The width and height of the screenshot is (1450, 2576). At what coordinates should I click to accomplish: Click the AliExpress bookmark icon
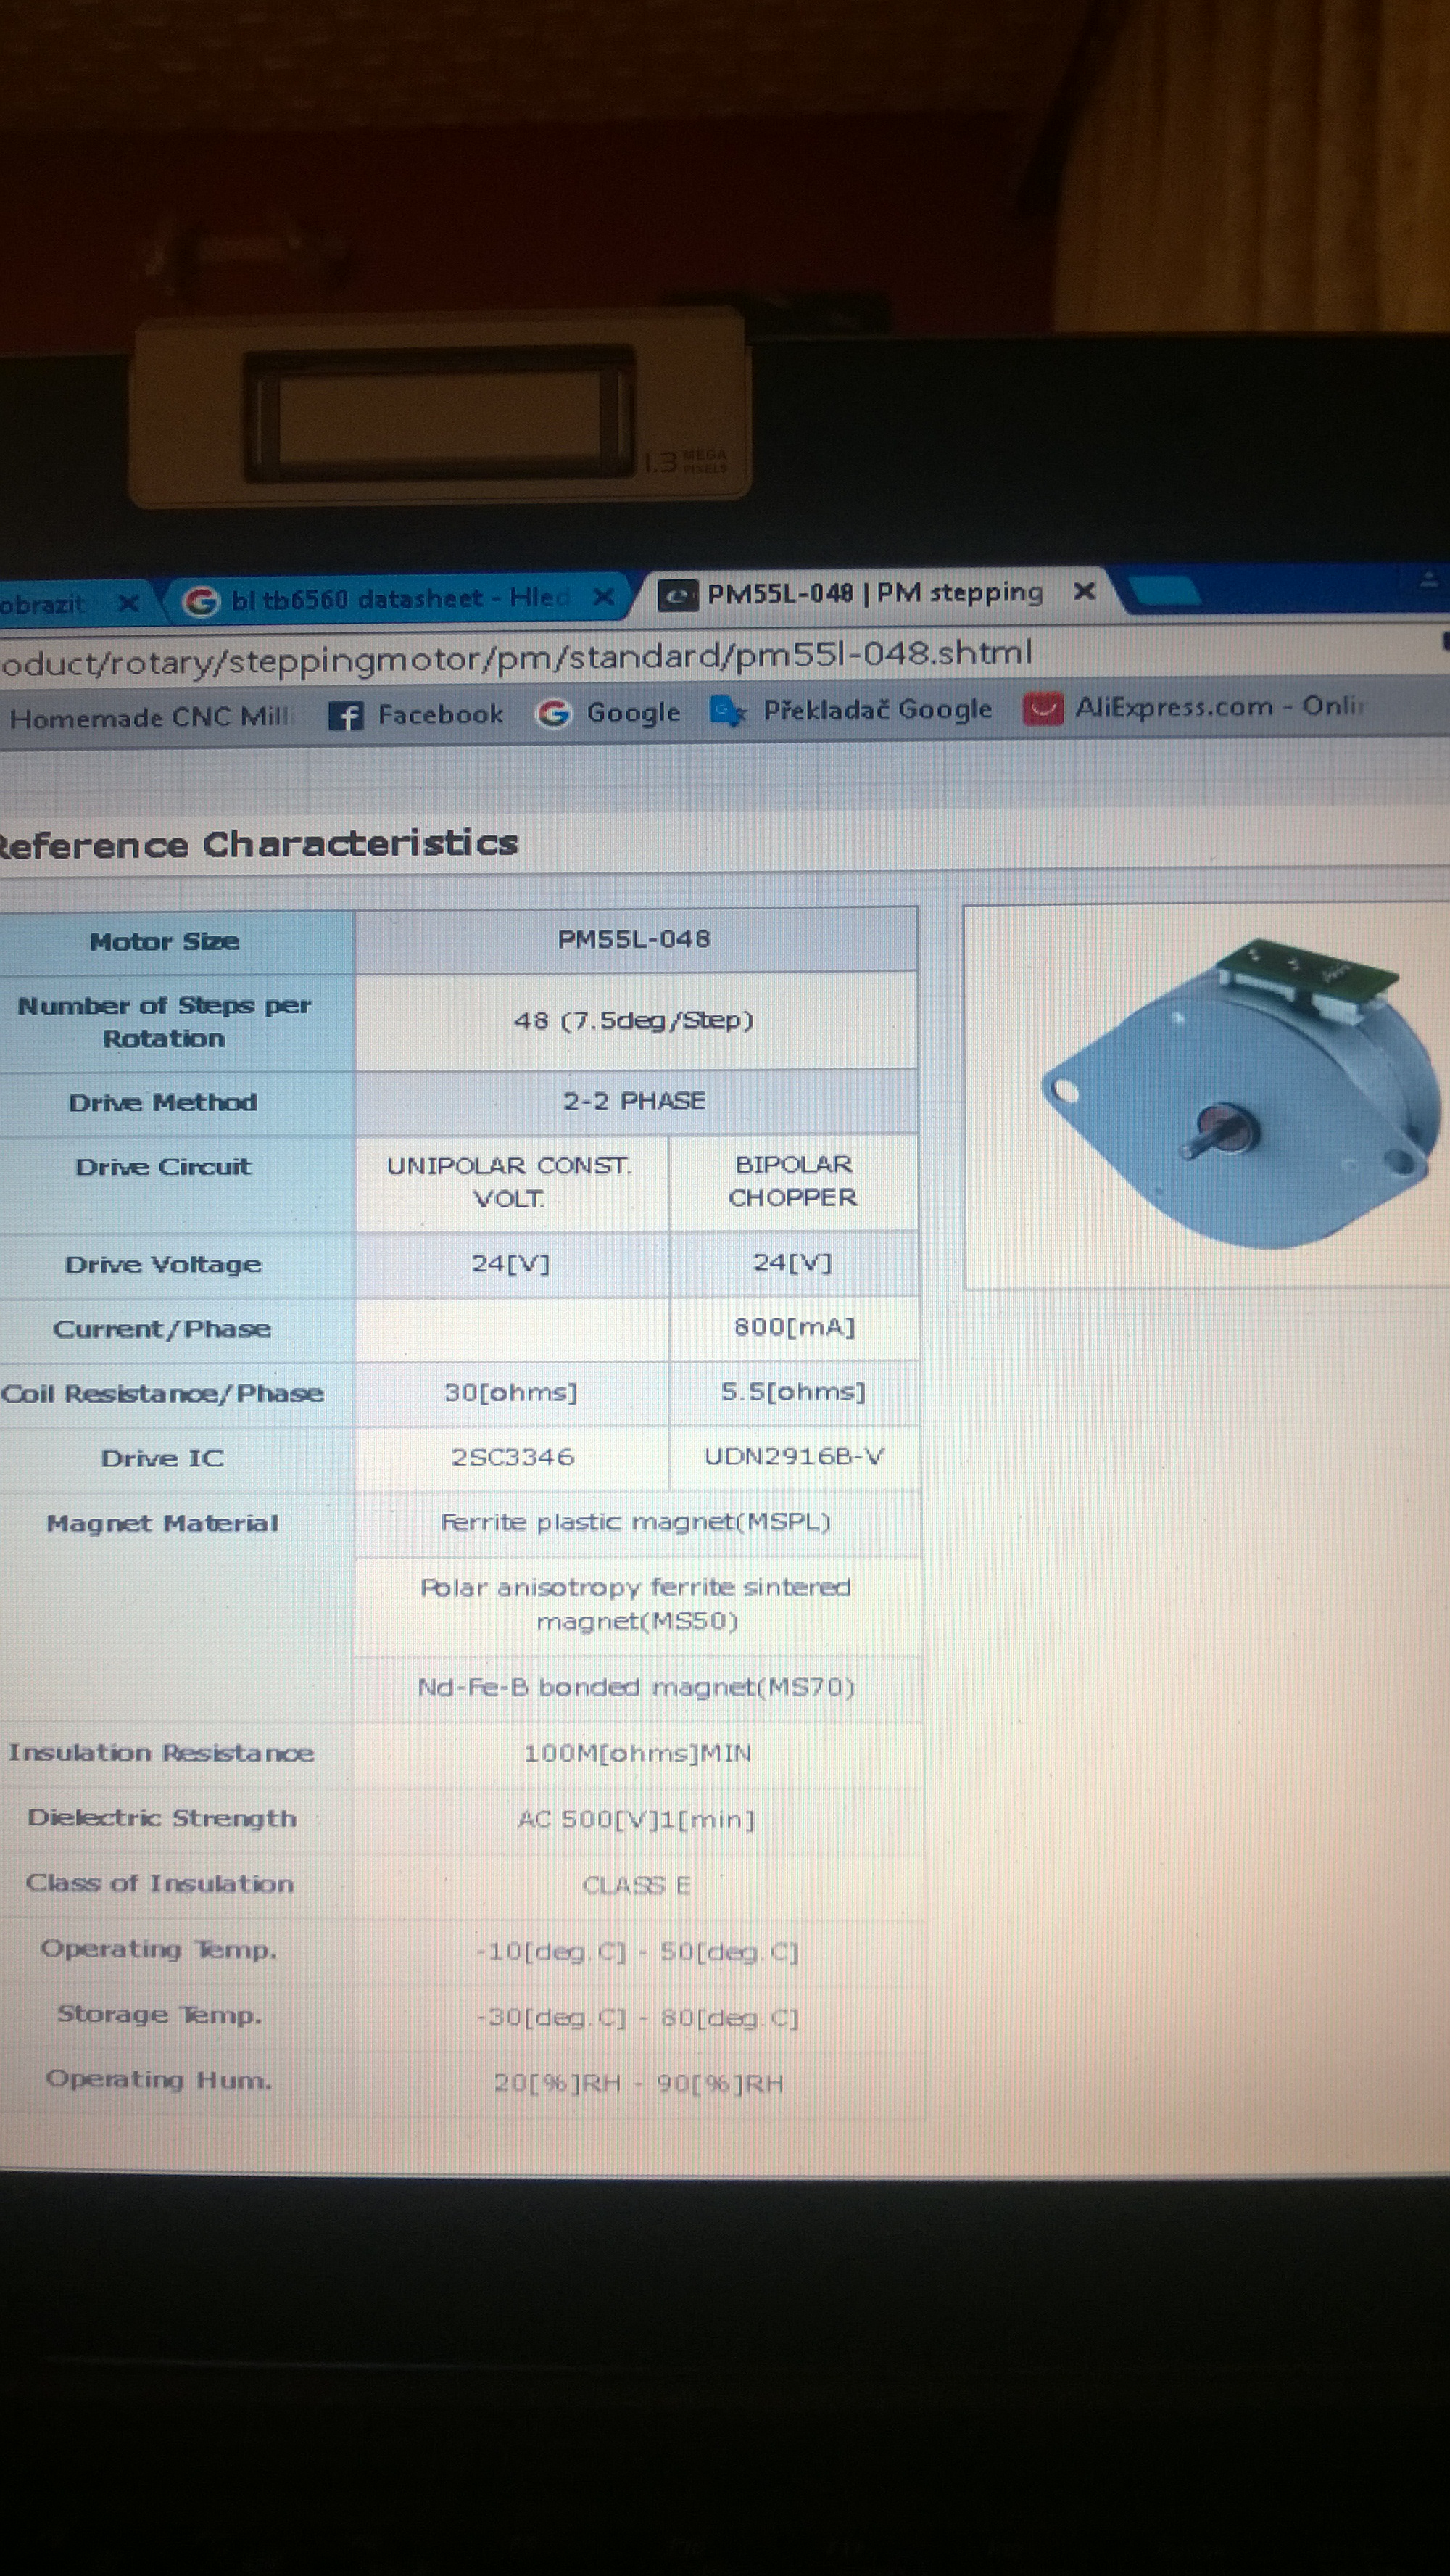(1043, 708)
